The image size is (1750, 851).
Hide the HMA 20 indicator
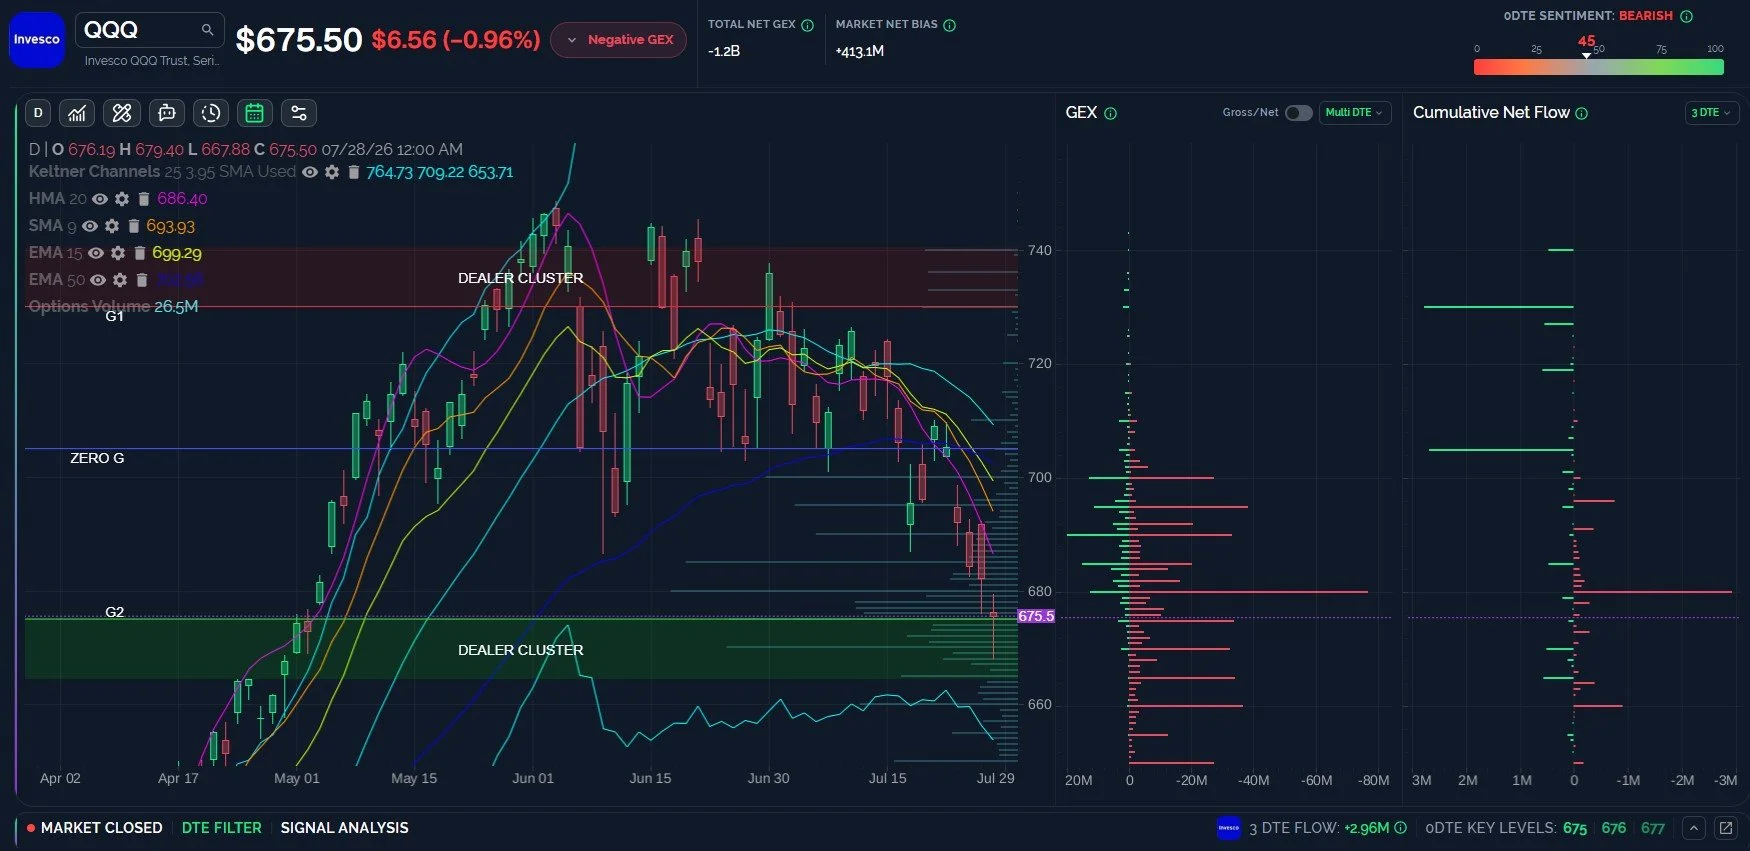[x=100, y=199]
